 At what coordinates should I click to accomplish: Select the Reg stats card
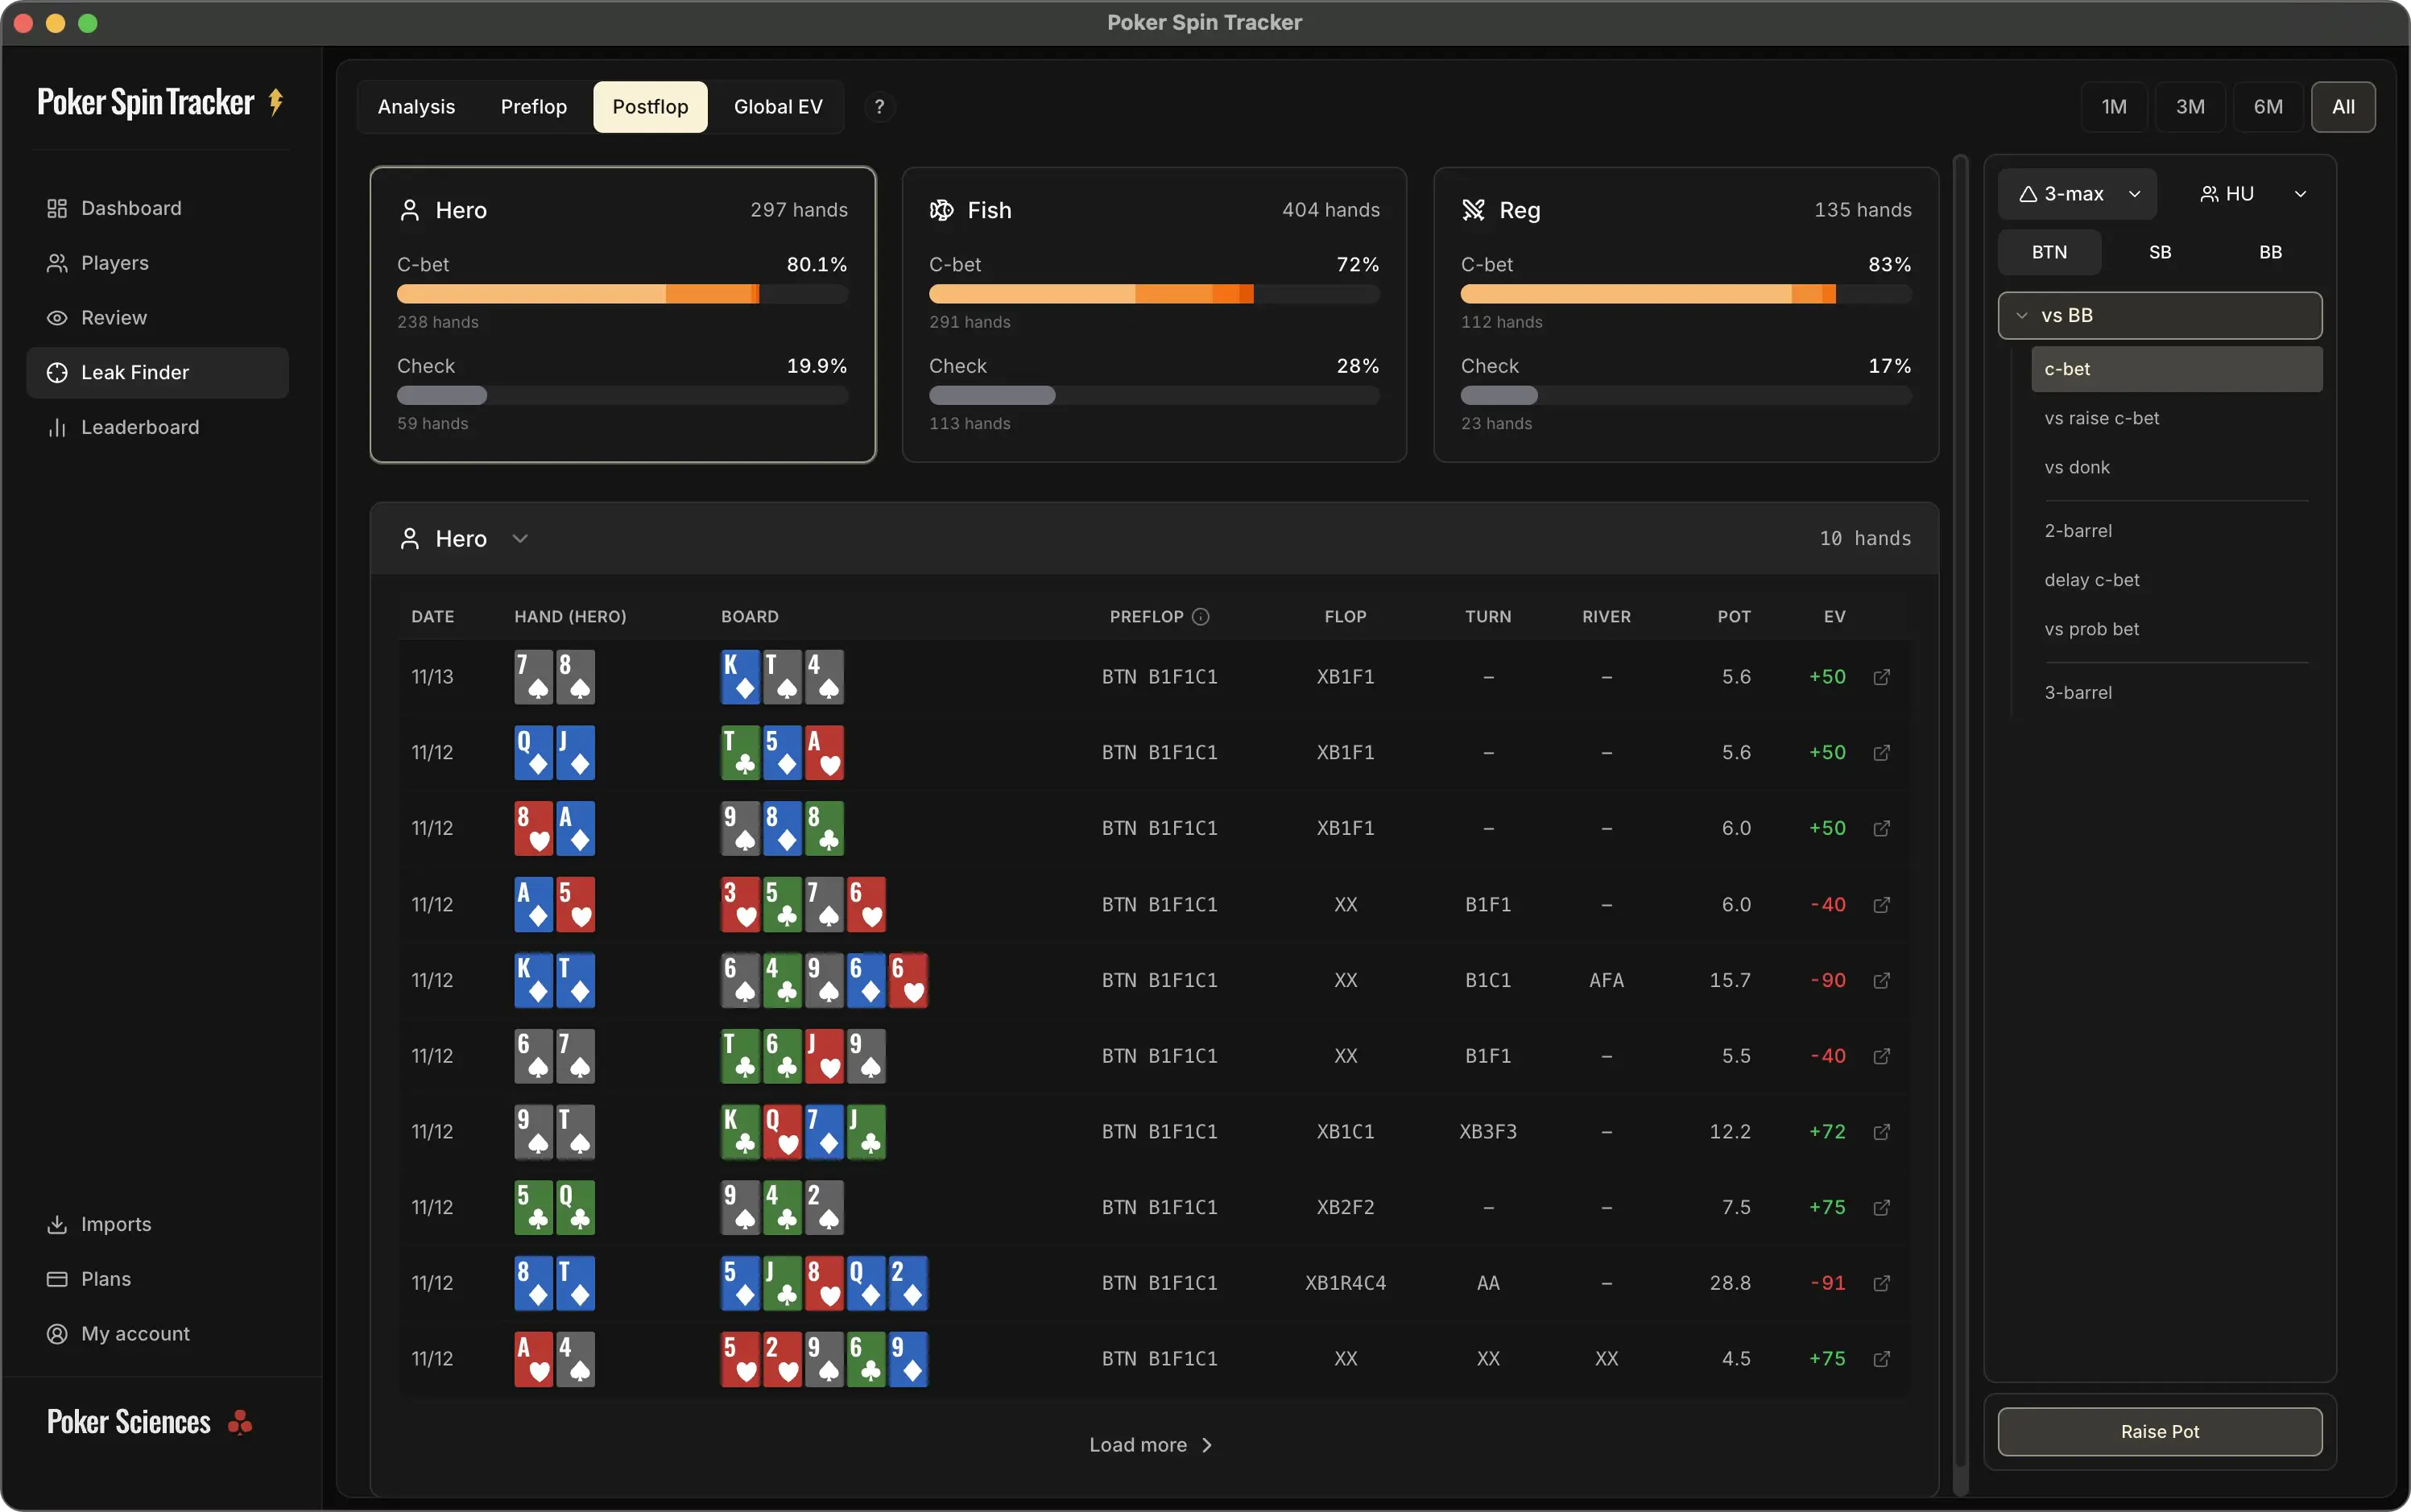1685,314
